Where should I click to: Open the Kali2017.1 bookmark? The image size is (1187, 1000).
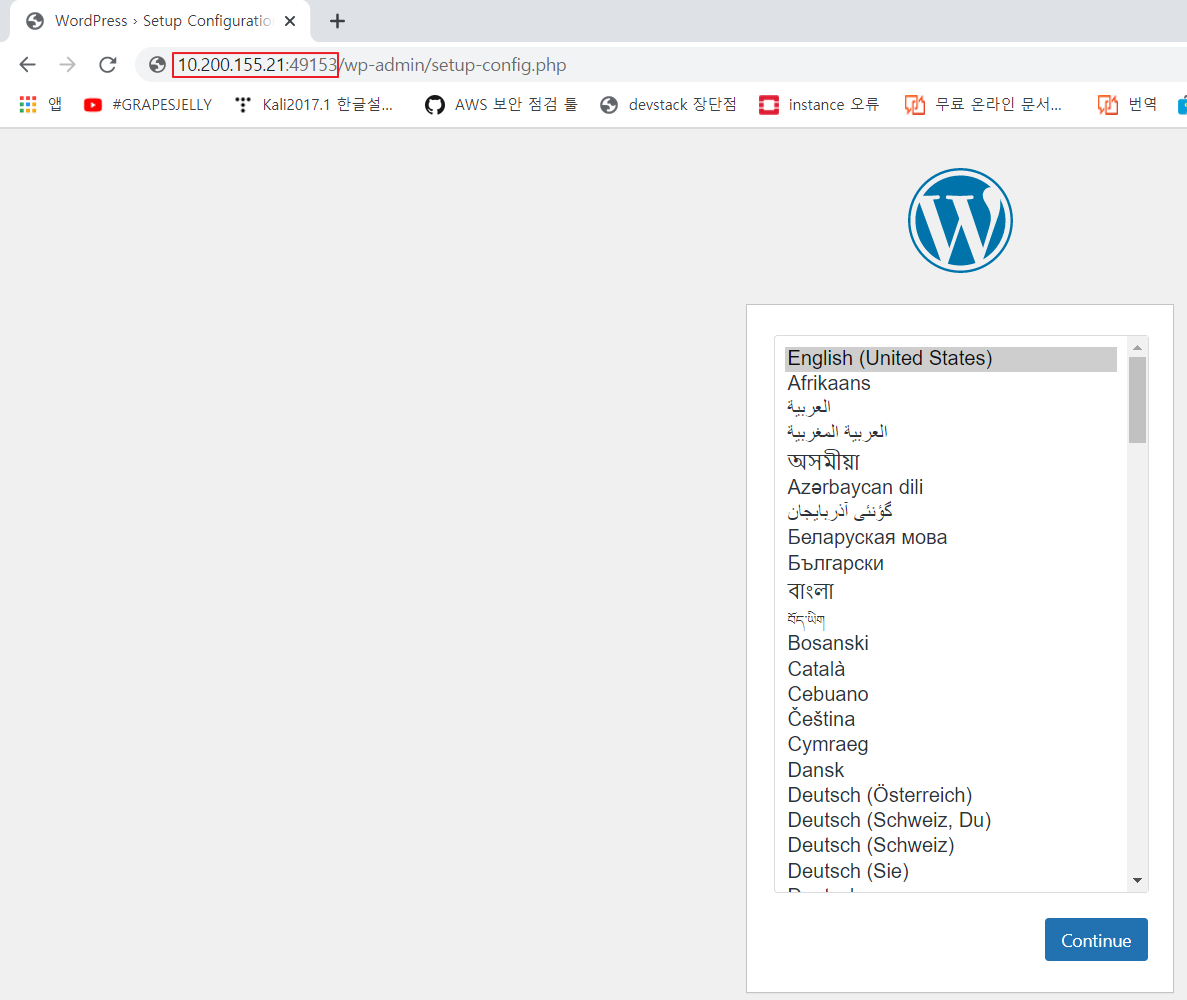click(x=313, y=104)
